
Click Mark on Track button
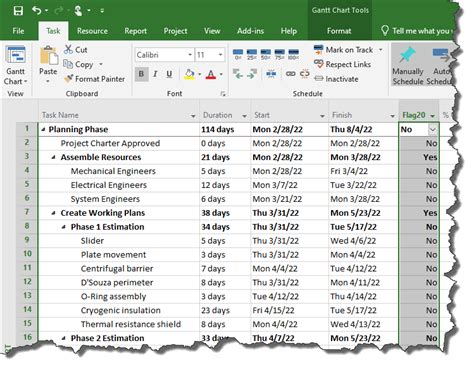(343, 50)
